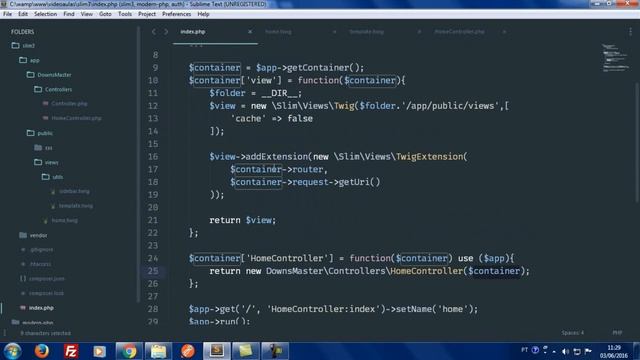Go to next tab with right arrow
Screen dimensions: 640x360
pos(166,32)
